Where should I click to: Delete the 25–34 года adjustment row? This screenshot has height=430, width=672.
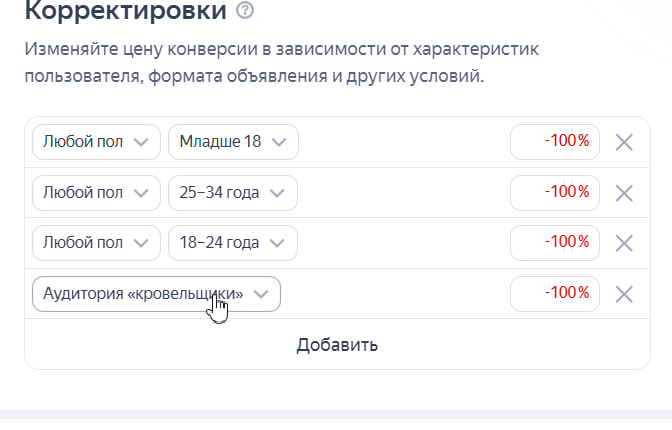tap(624, 193)
